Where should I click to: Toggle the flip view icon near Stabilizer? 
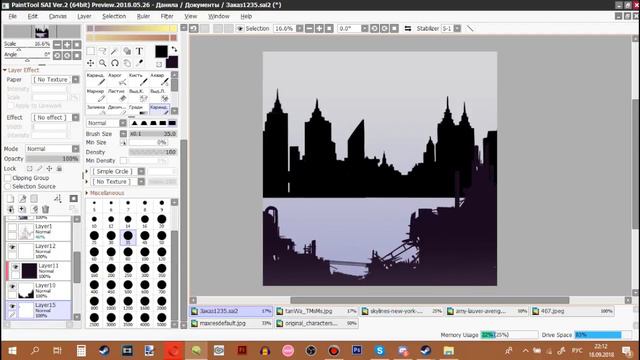coord(408,29)
